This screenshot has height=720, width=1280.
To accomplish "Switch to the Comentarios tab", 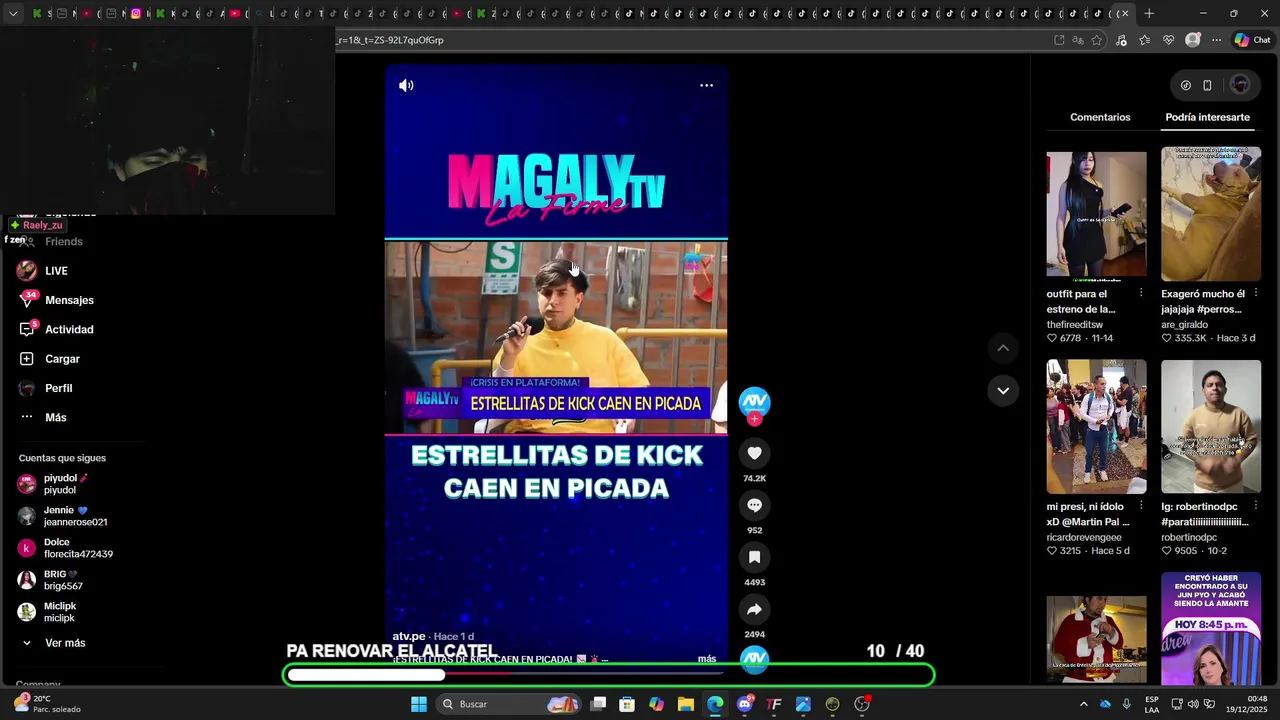I will (1100, 117).
